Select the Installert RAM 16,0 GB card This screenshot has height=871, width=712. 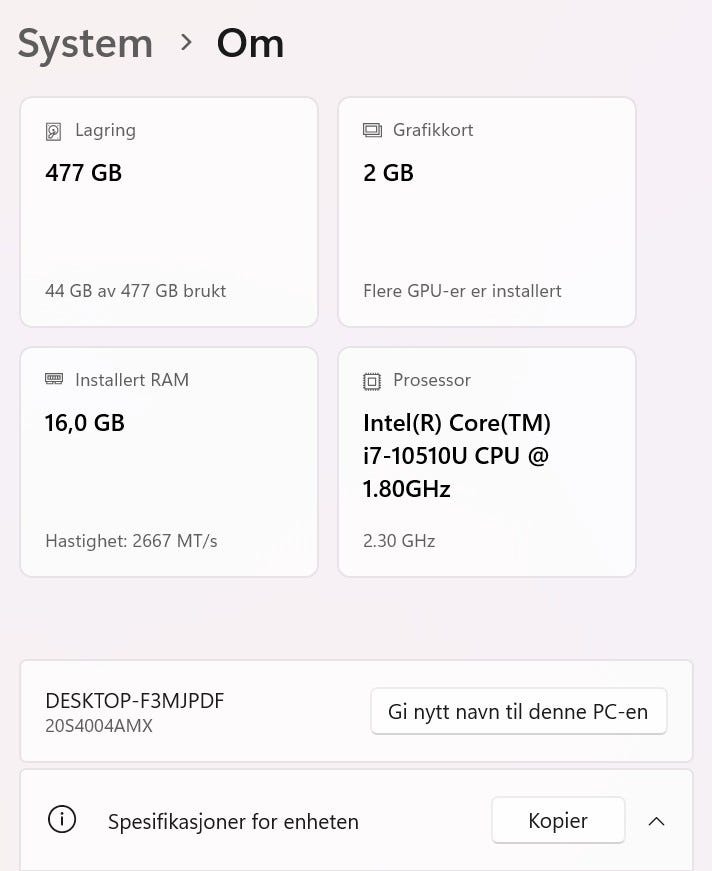tap(169, 461)
